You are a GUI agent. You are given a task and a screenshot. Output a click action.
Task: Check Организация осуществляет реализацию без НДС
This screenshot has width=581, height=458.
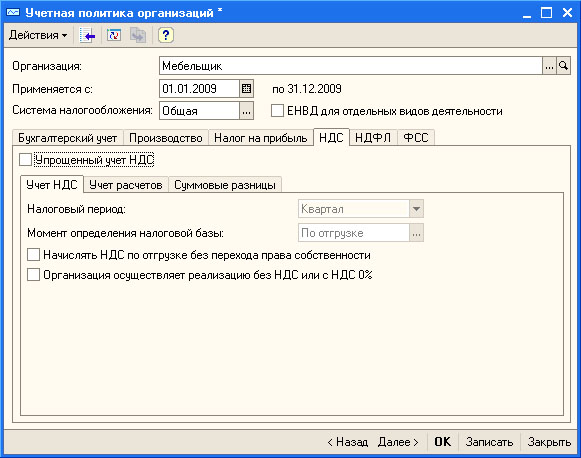(x=33, y=275)
